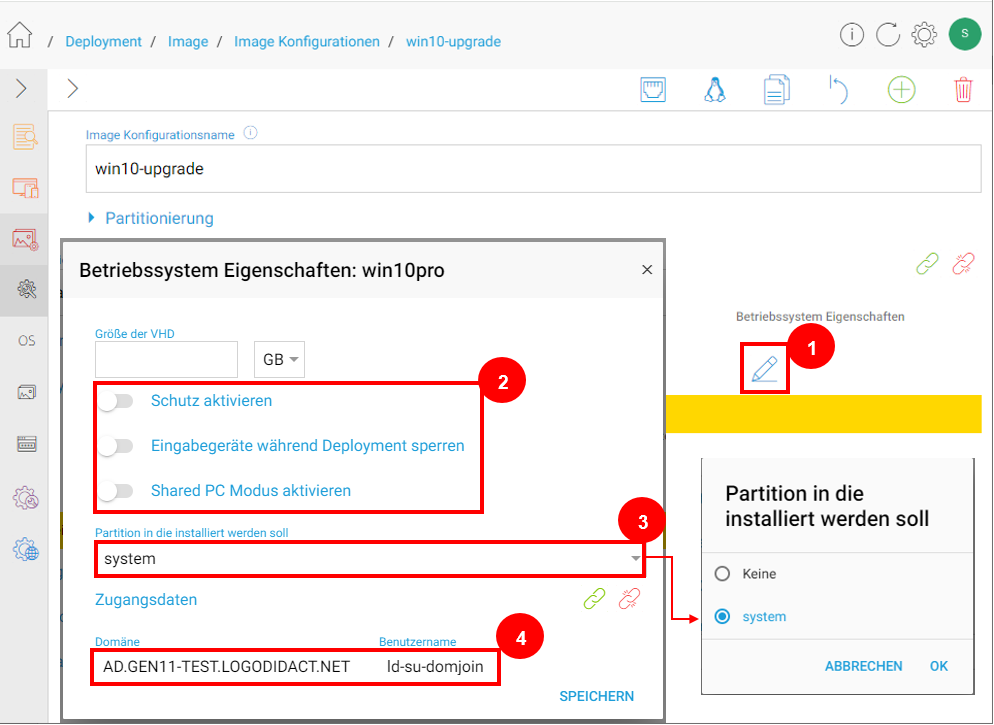Open image deployment sidebar icon
Screen dimensions: 994x725
(25, 239)
